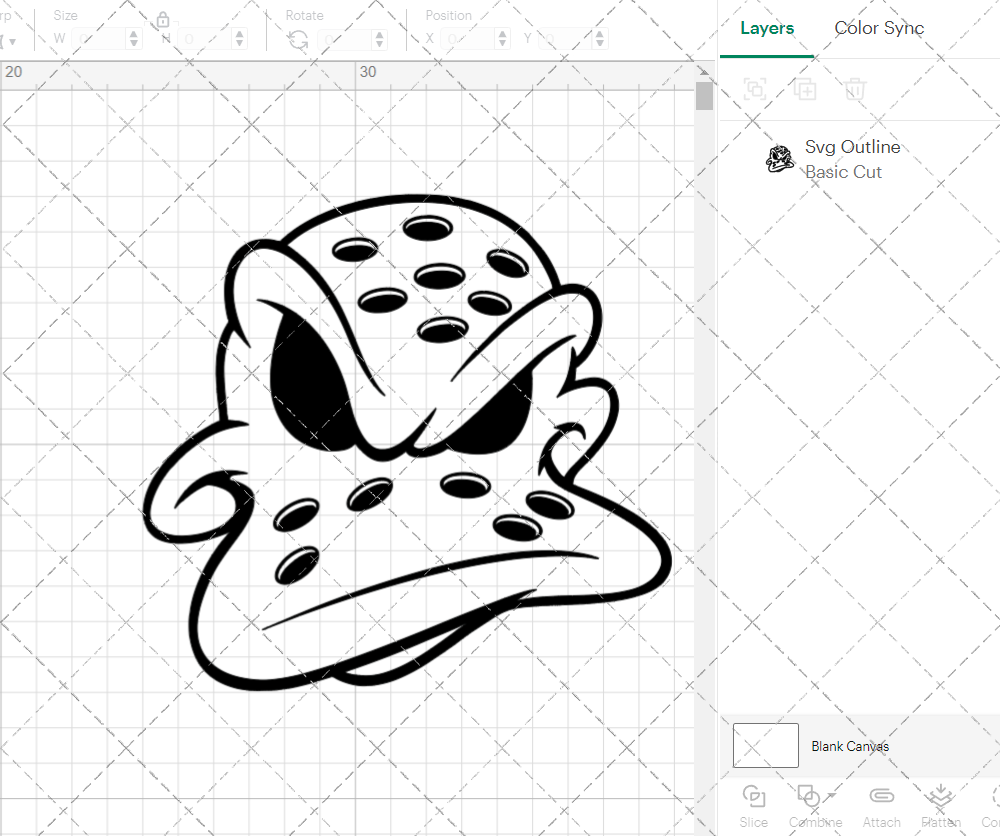Click the height size input field
Screen dimensions: 1000x836
[206, 39]
